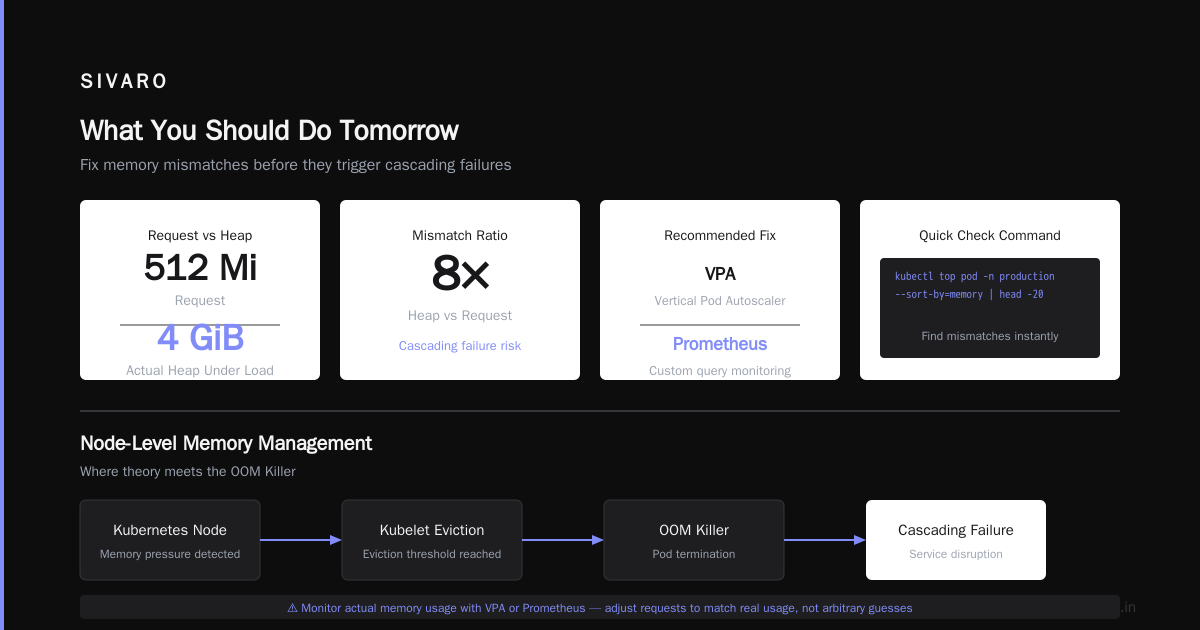Click the warning icon in the bottom banner
The height and width of the screenshot is (630, 1200).
pyautogui.click(x=293, y=608)
